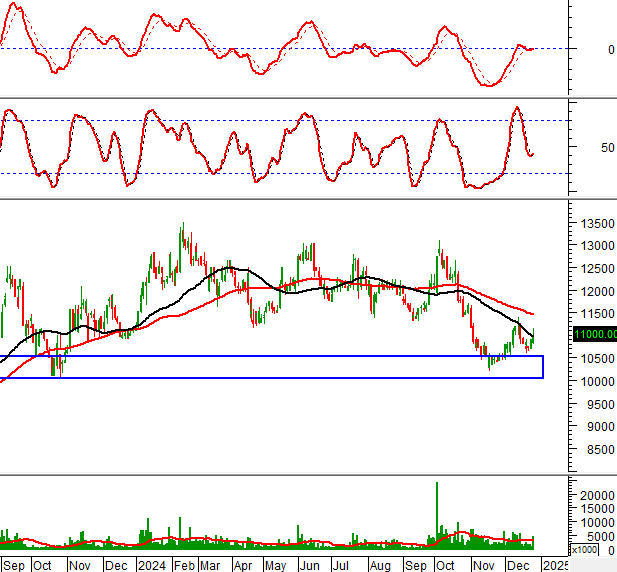617x572 pixels.
Task: Click the 12500 price axis label
Action: click(594, 269)
